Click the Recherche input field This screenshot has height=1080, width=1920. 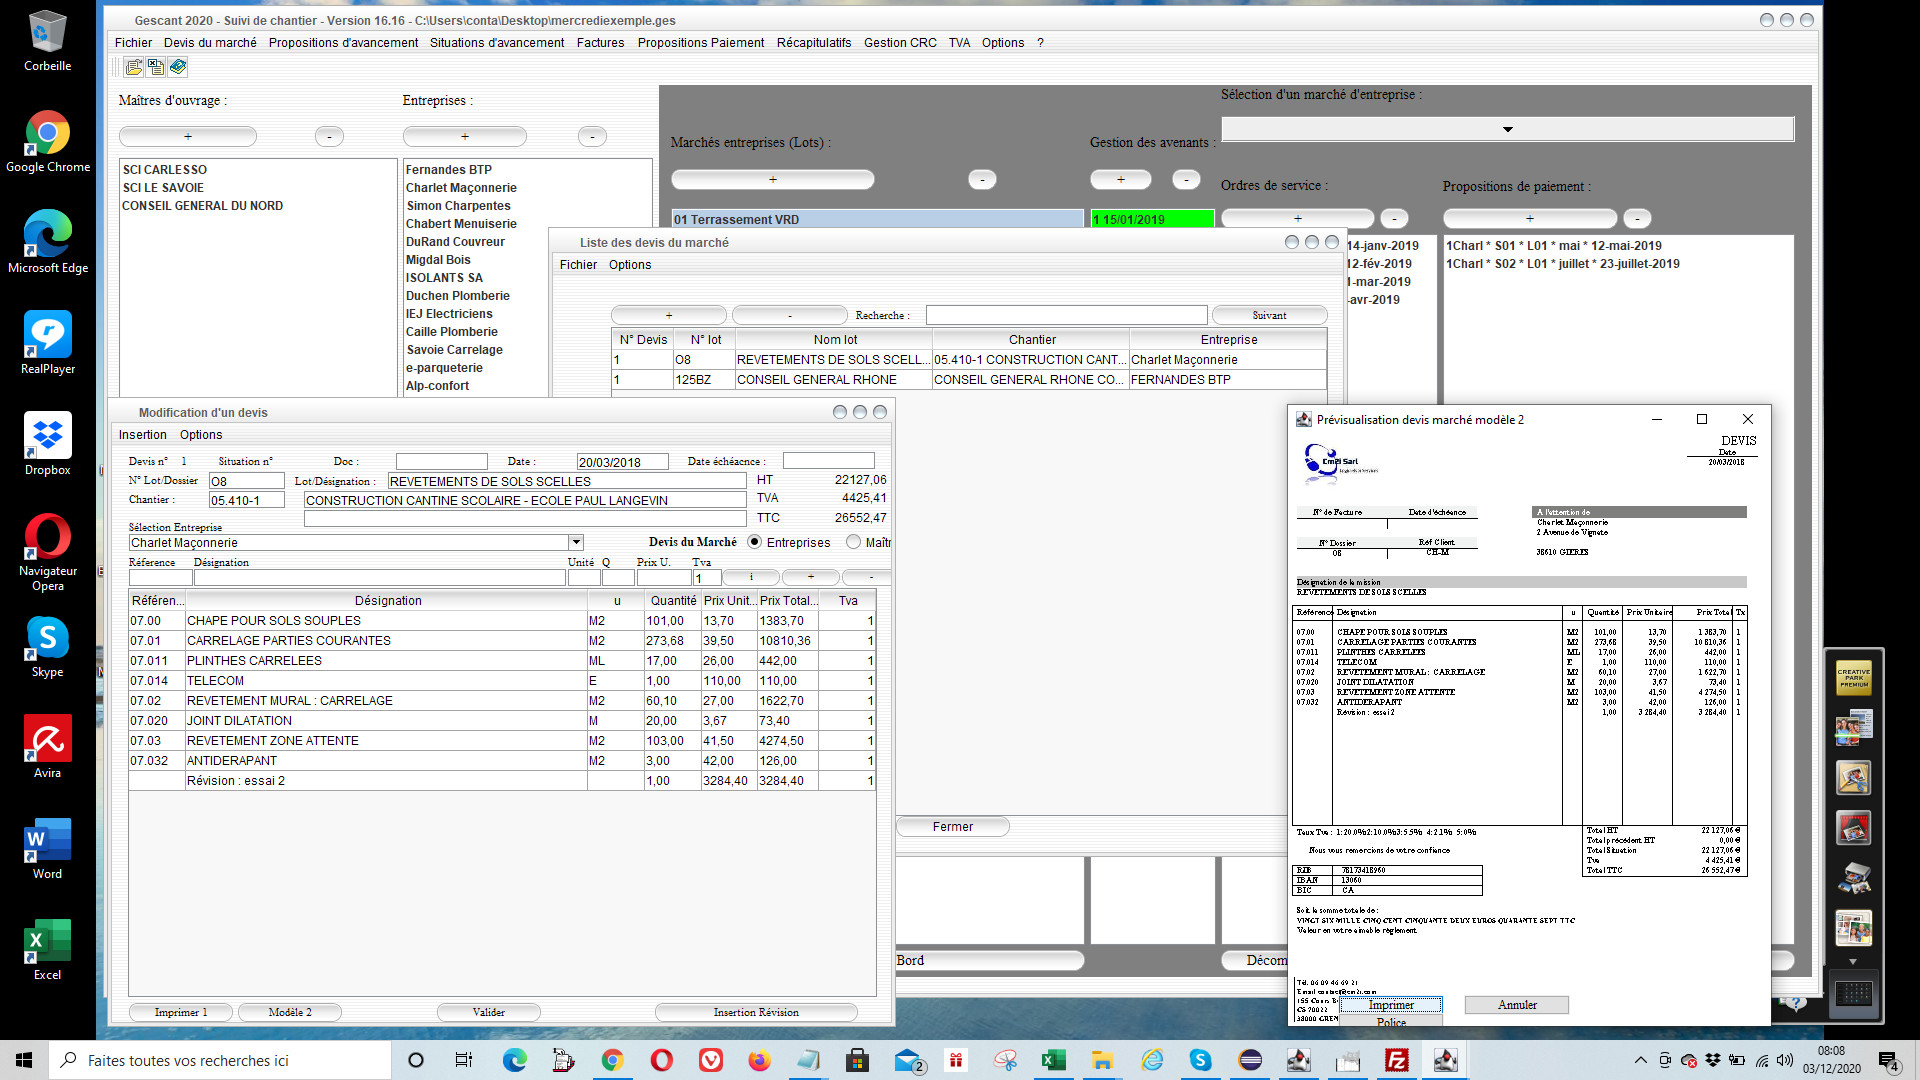[x=1066, y=315]
